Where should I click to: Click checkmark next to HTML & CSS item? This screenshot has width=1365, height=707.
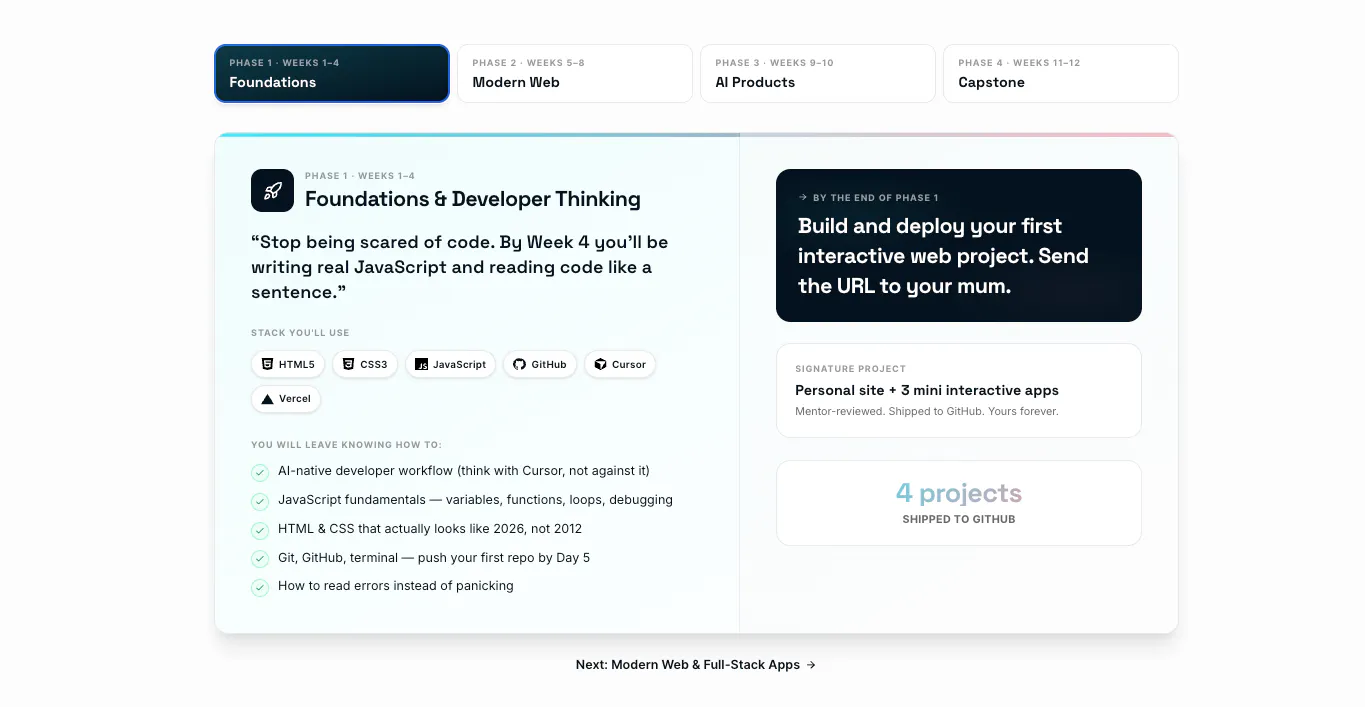pos(260,530)
